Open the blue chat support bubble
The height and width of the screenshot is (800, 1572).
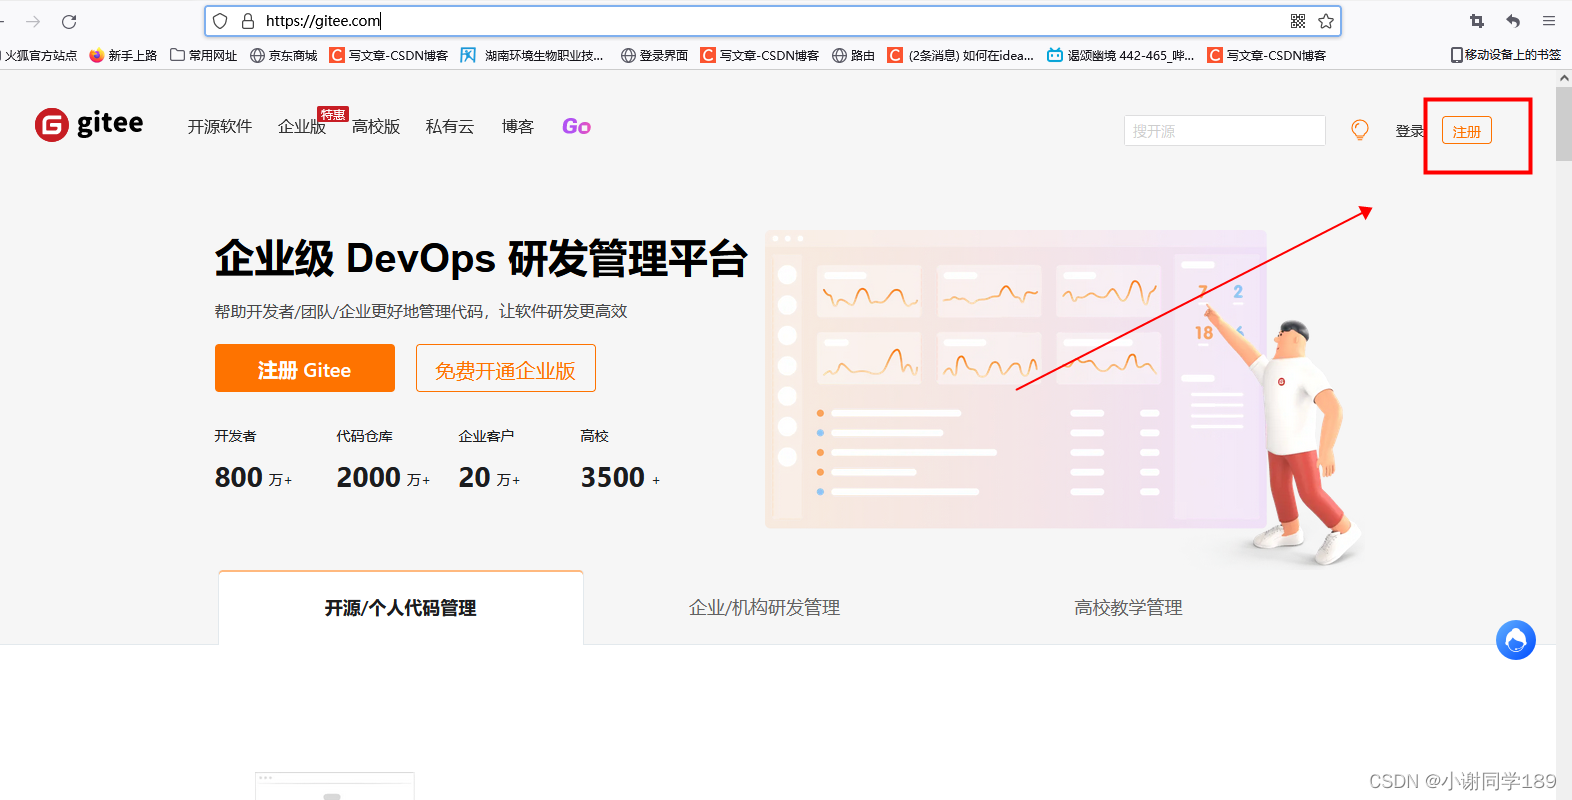1516,640
